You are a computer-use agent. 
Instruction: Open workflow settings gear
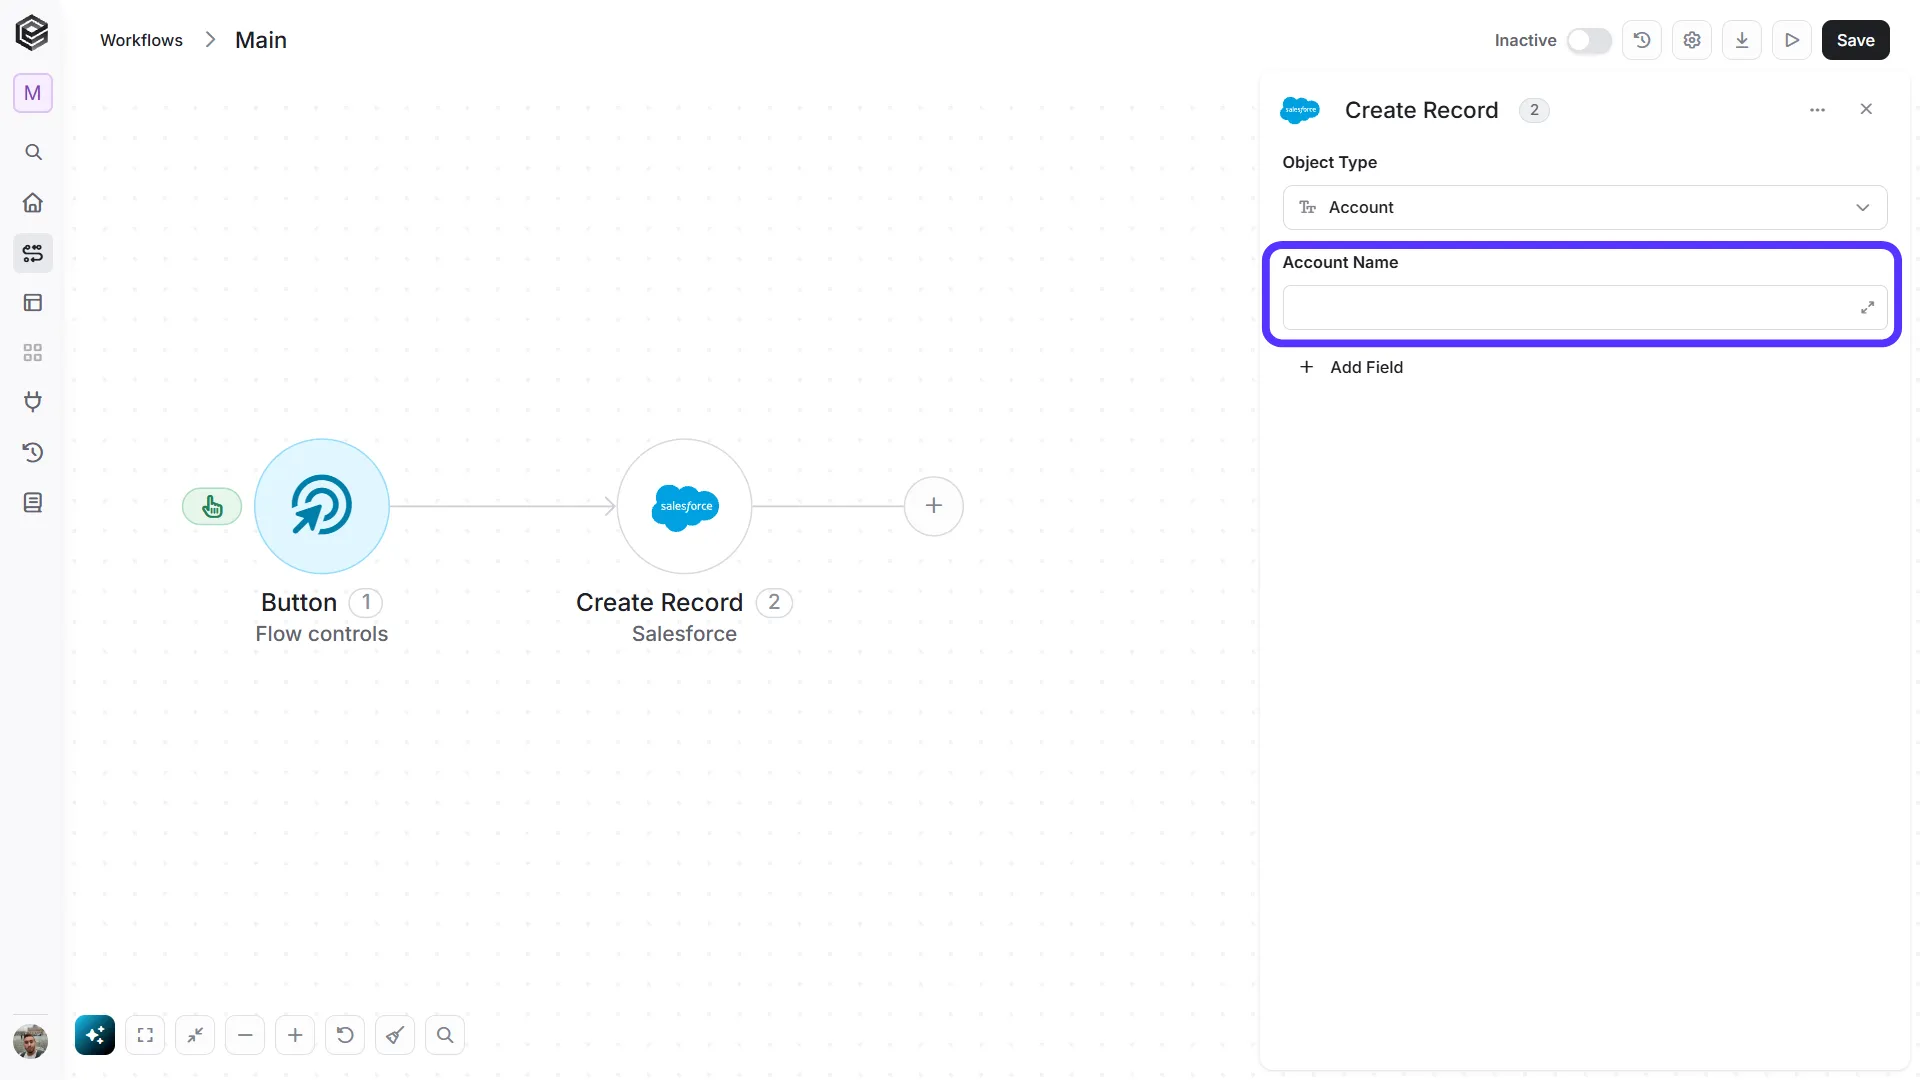point(1692,40)
